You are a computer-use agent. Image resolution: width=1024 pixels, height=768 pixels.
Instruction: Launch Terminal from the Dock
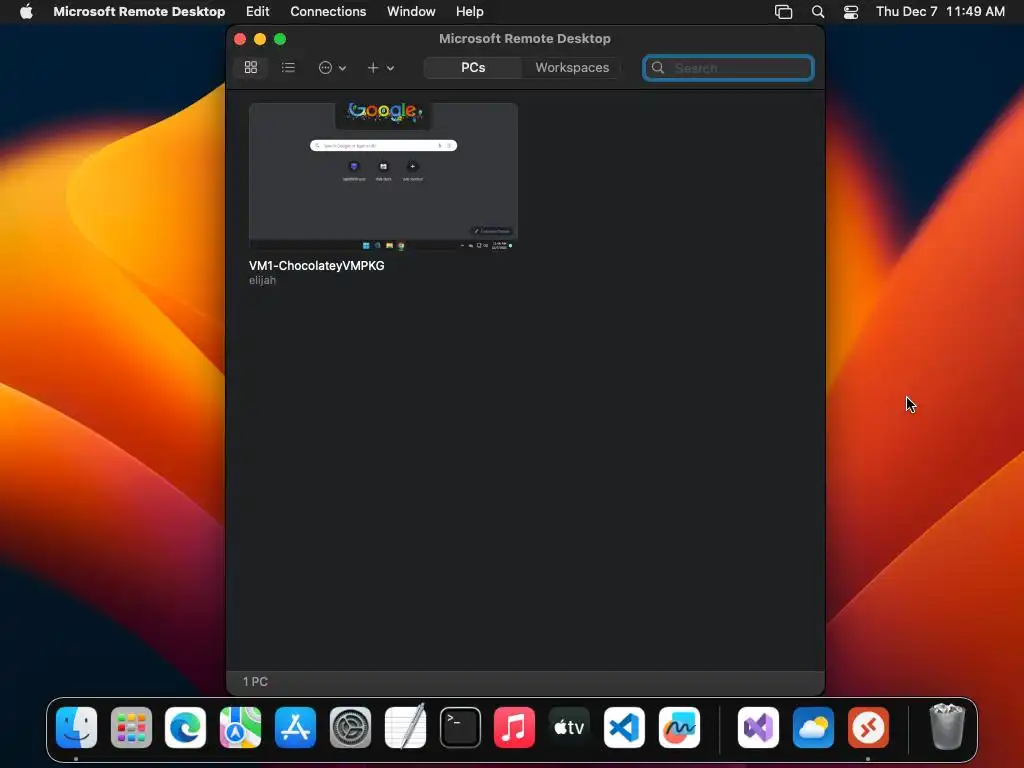(x=460, y=727)
